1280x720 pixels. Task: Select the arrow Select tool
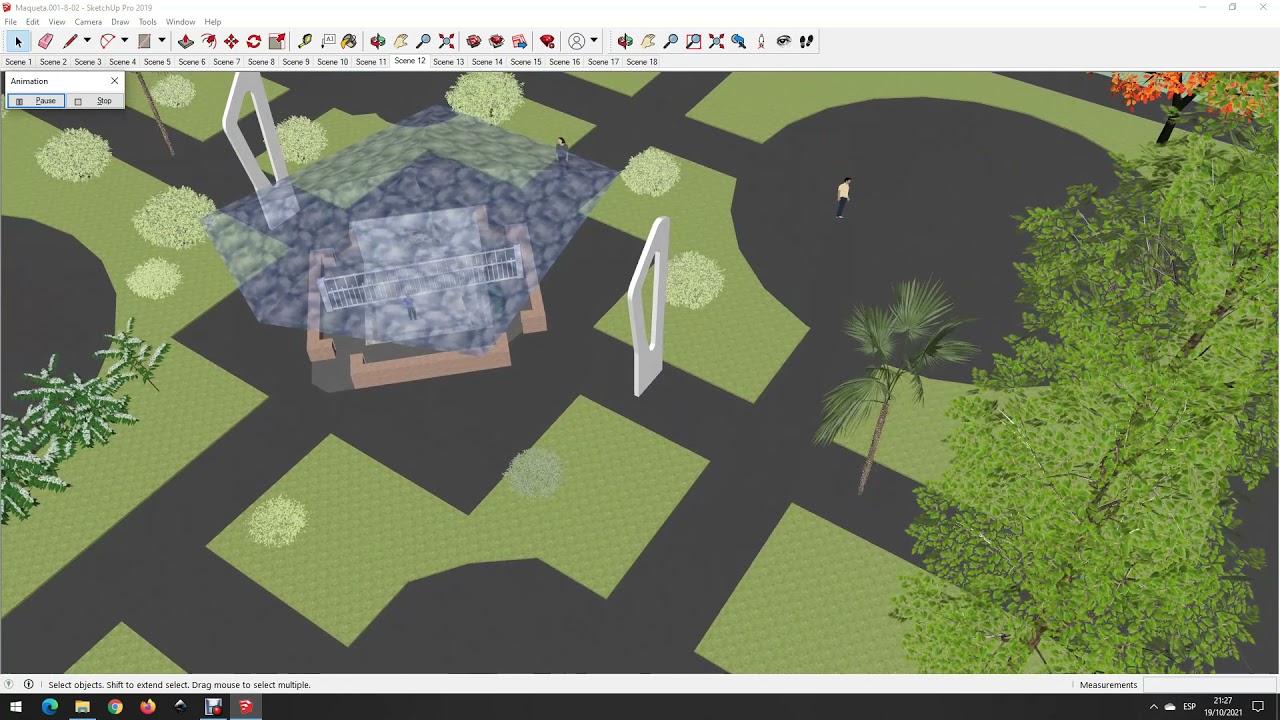pyautogui.click(x=18, y=41)
